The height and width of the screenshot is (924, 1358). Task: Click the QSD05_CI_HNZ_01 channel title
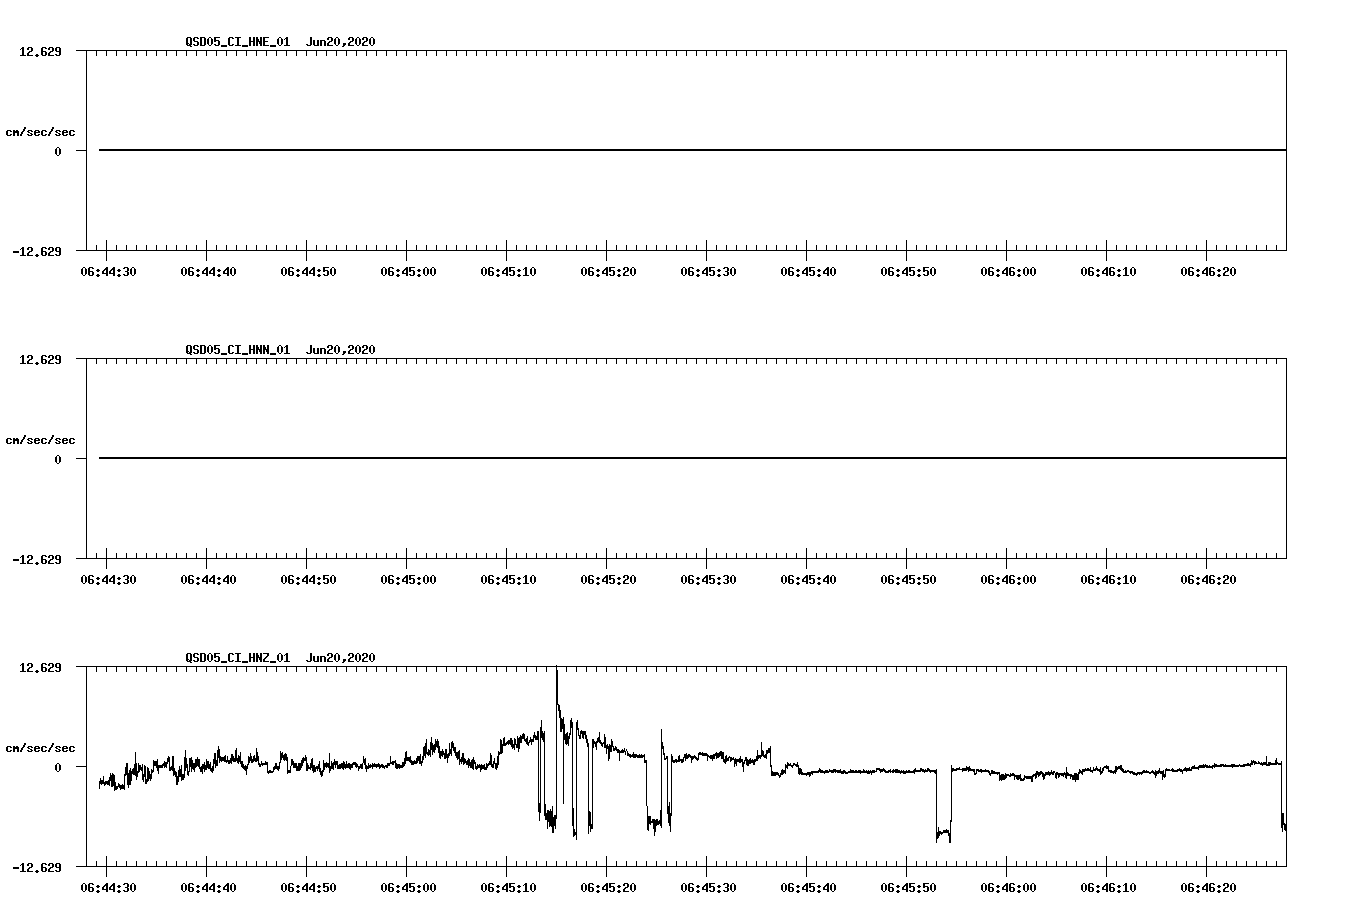tap(238, 658)
